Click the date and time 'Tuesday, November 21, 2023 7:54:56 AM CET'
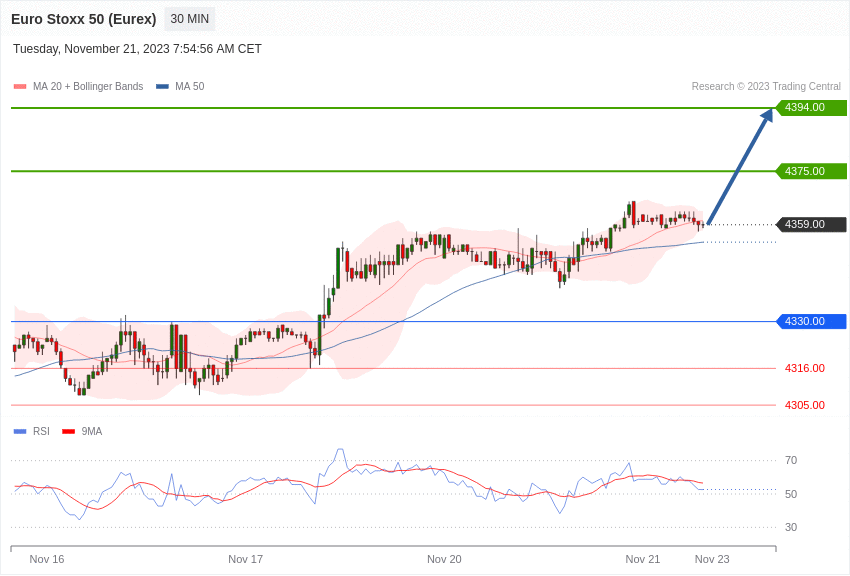The image size is (850, 576). coord(137,49)
